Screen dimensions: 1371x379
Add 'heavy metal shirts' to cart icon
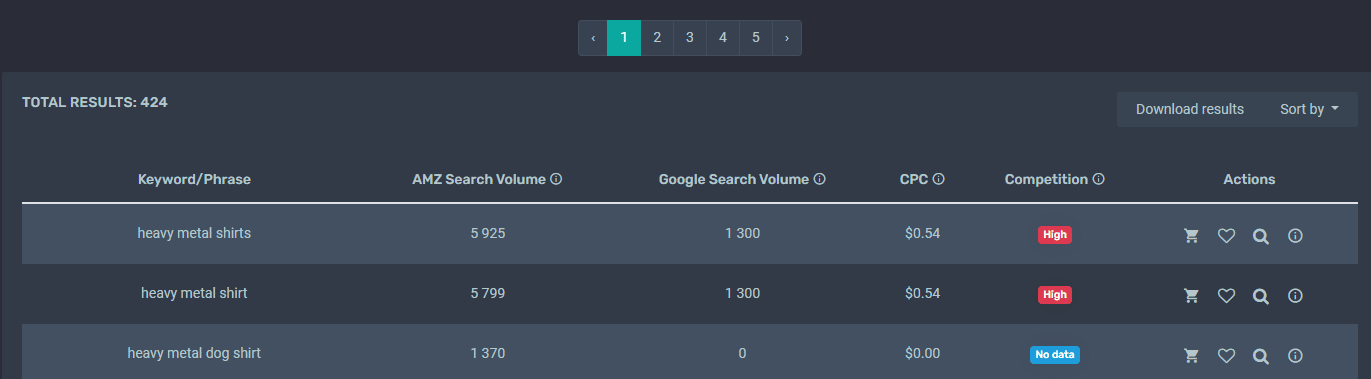[1191, 236]
